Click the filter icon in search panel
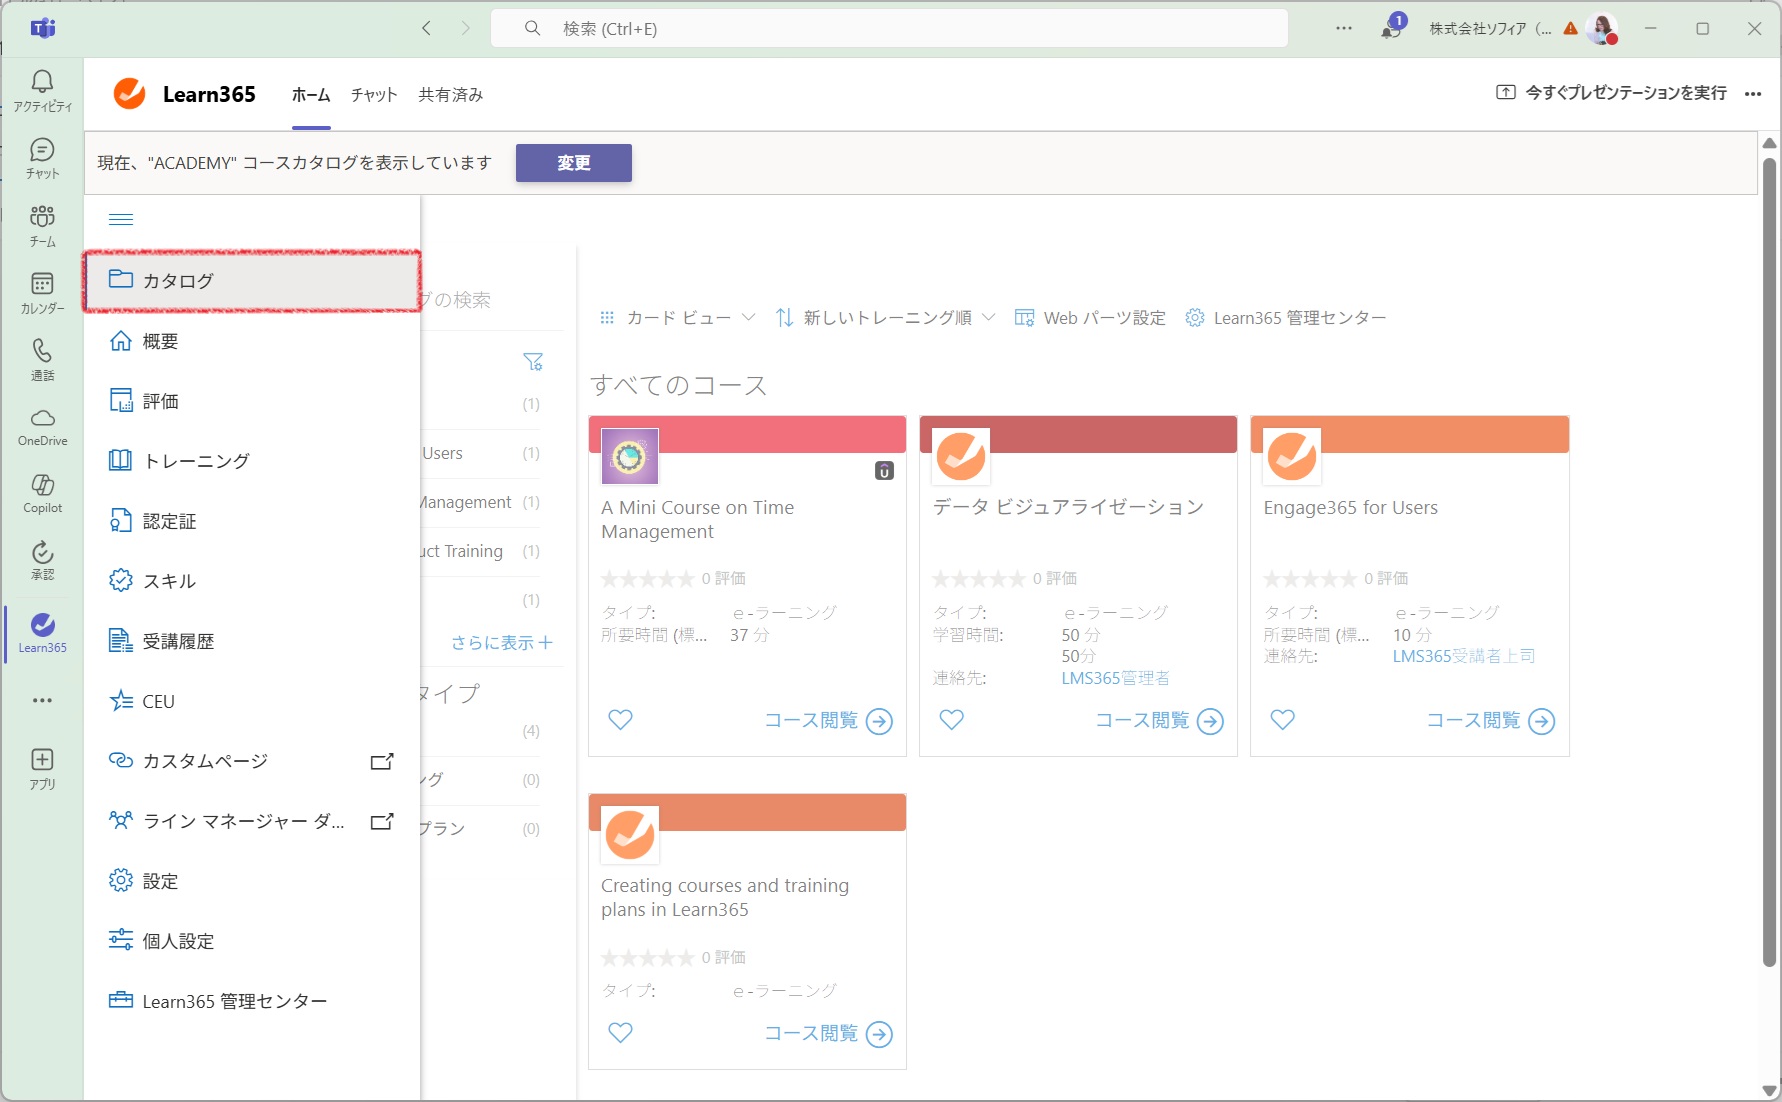Screen dimensions: 1782x1102 [x=533, y=361]
